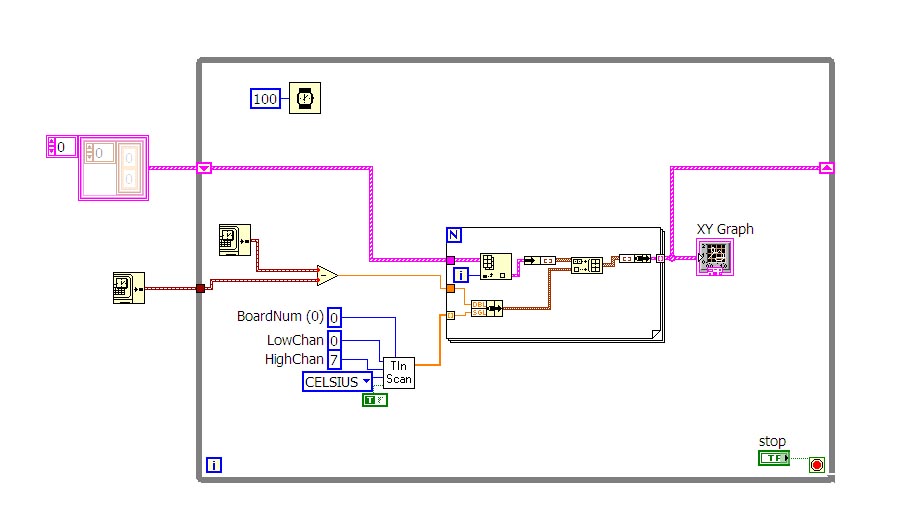Click the pink input tunnel on the For Loop
The image size is (904, 522).
pyautogui.click(x=451, y=260)
